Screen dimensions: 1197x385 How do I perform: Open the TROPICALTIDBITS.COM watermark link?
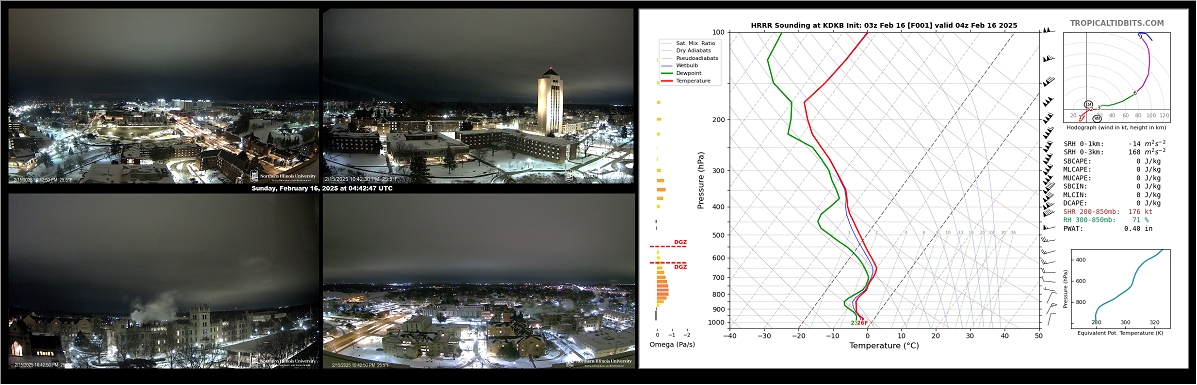tap(1117, 24)
